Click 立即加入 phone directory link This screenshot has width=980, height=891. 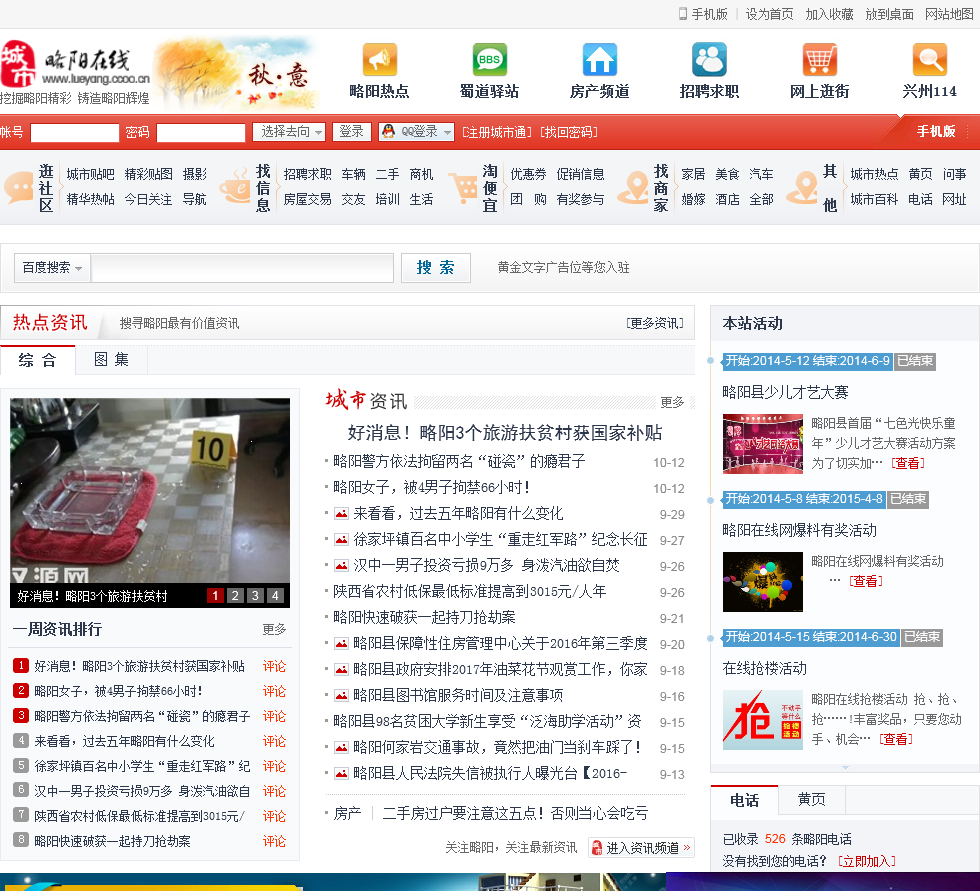pyautogui.click(x=867, y=862)
